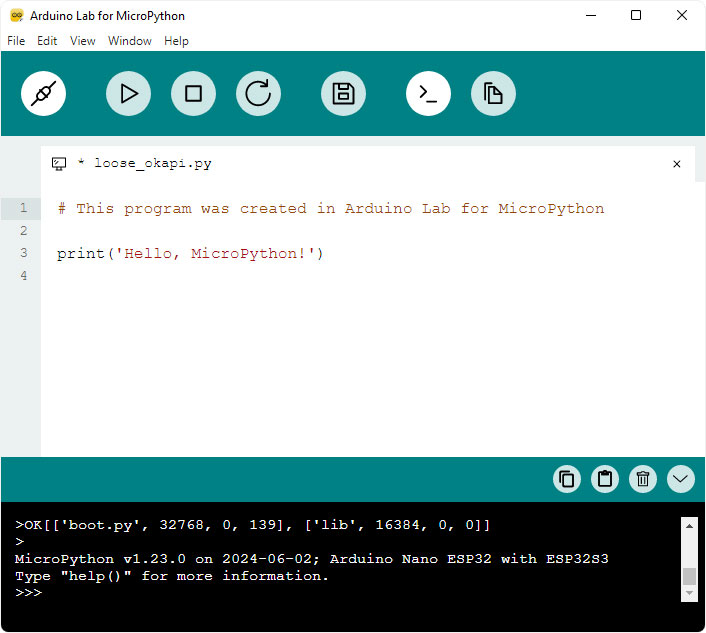Open the Files panel icon

tap(493, 94)
